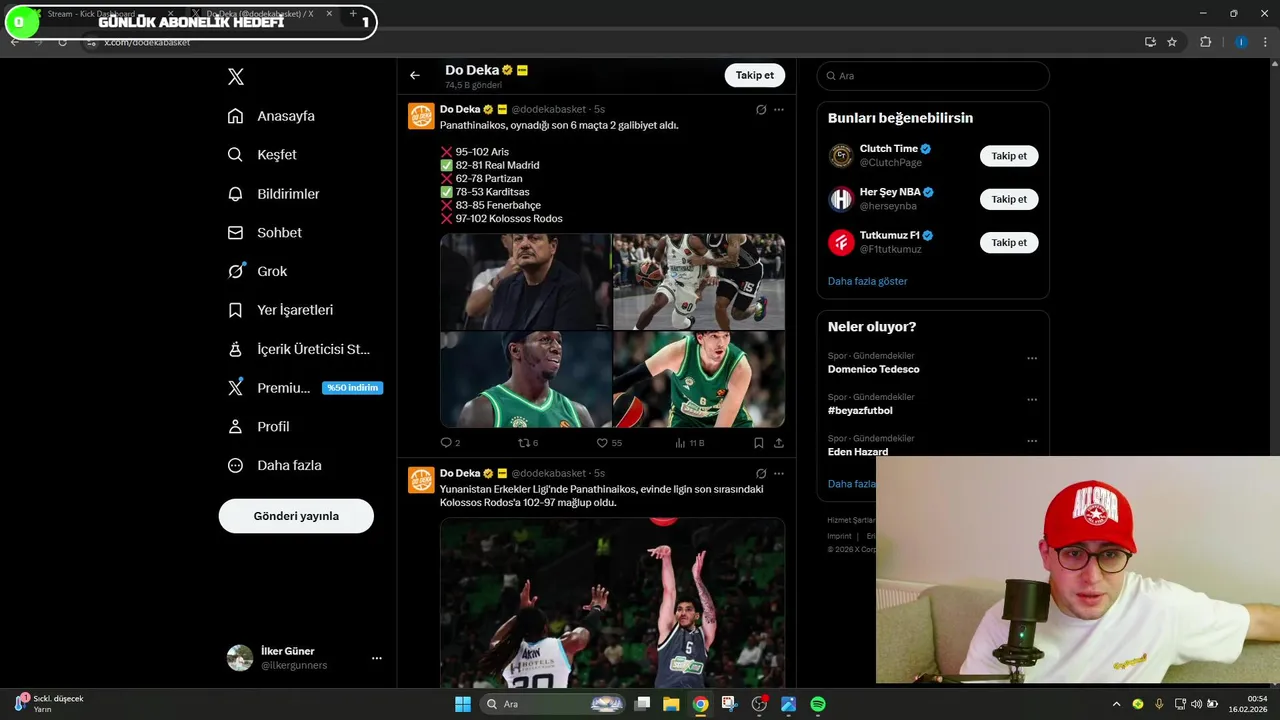Open the bottom-left green jersey player photo

(525, 379)
